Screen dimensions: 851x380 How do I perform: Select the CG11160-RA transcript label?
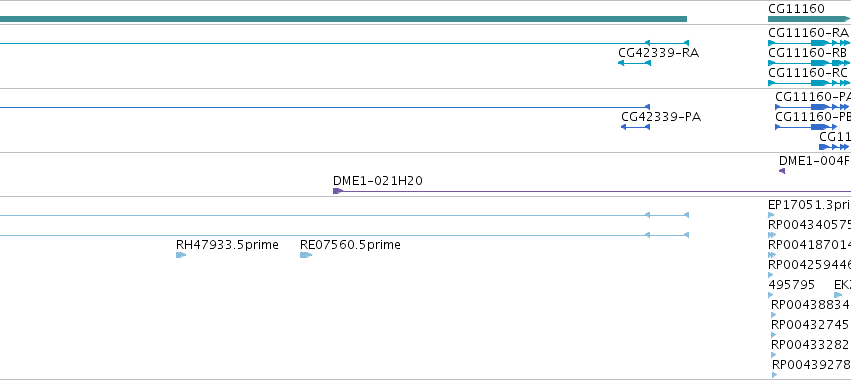808,33
